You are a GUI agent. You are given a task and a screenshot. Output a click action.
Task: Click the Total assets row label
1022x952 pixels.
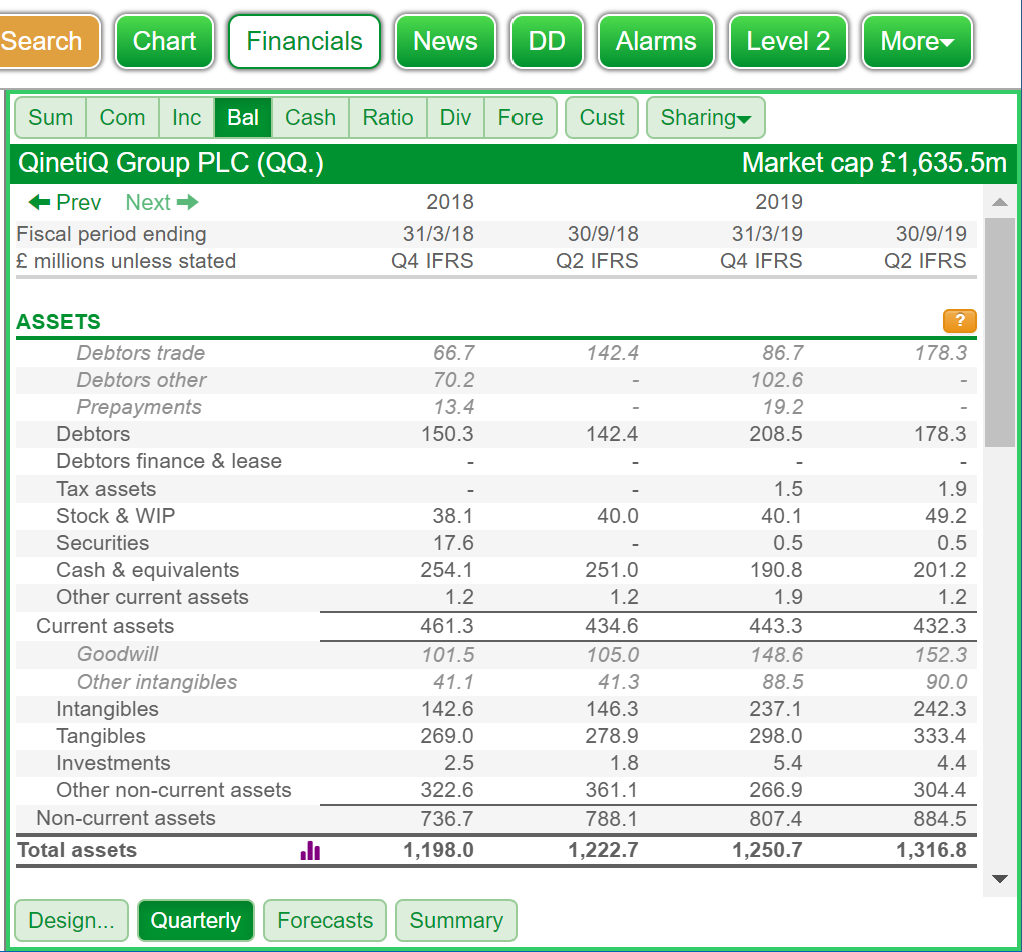(77, 850)
